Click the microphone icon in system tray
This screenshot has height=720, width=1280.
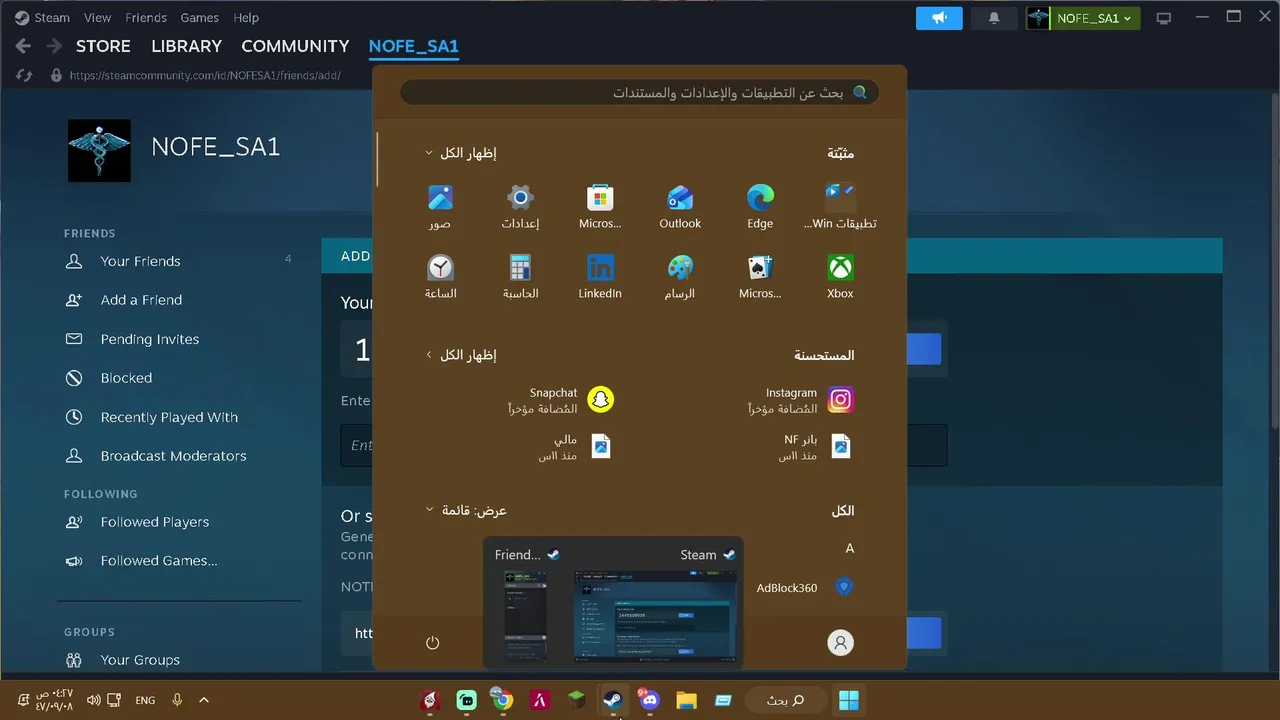tap(177, 700)
